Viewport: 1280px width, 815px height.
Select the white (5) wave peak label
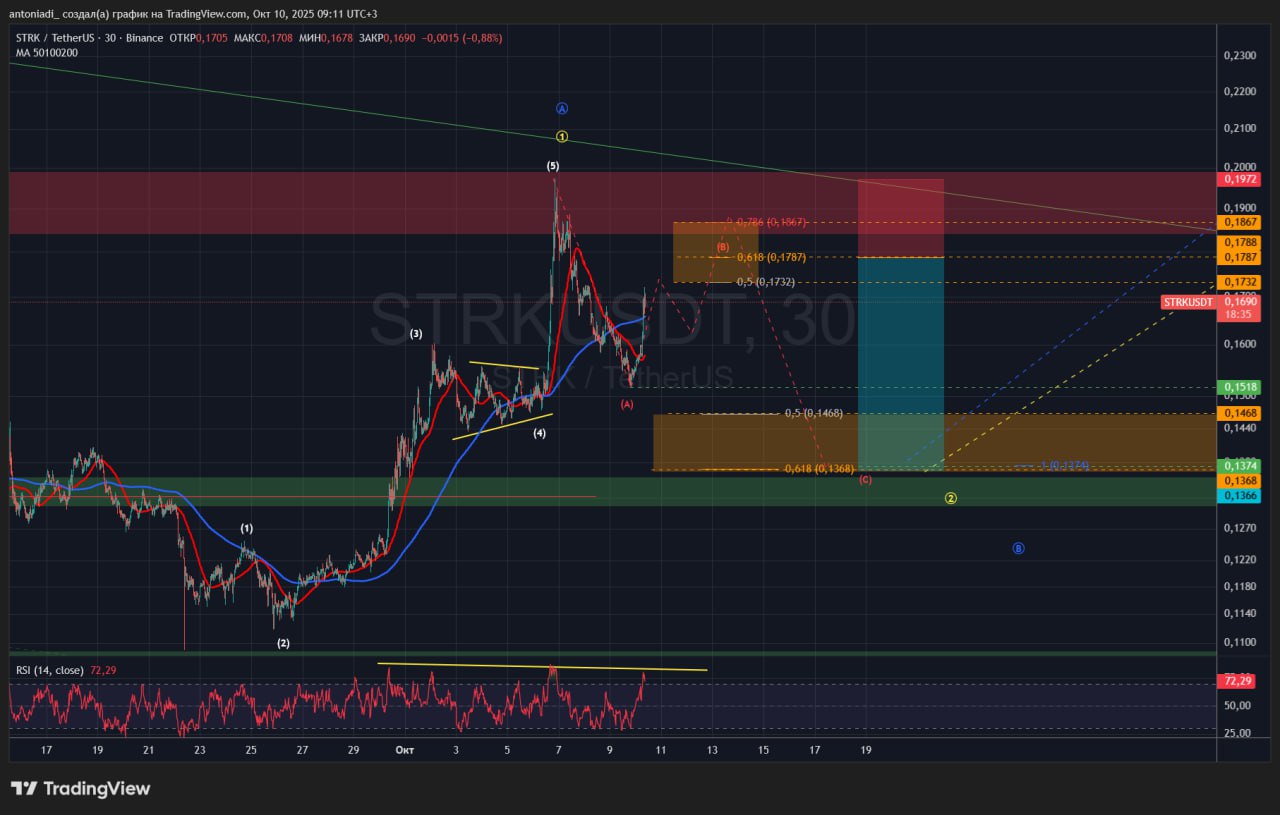click(x=553, y=165)
